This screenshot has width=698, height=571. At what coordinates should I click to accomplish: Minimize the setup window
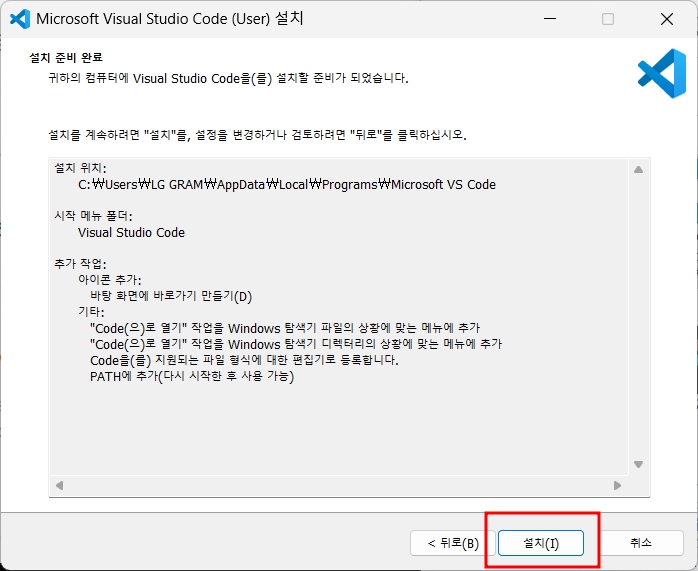click(x=550, y=19)
